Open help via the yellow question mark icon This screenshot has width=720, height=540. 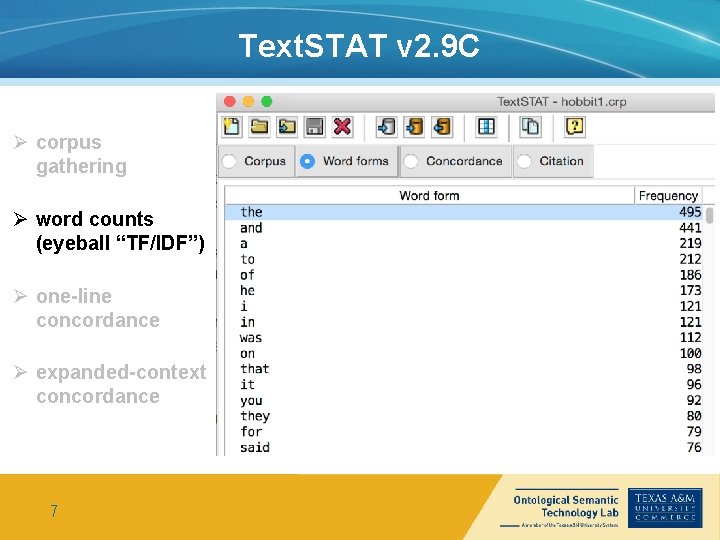pos(574,126)
